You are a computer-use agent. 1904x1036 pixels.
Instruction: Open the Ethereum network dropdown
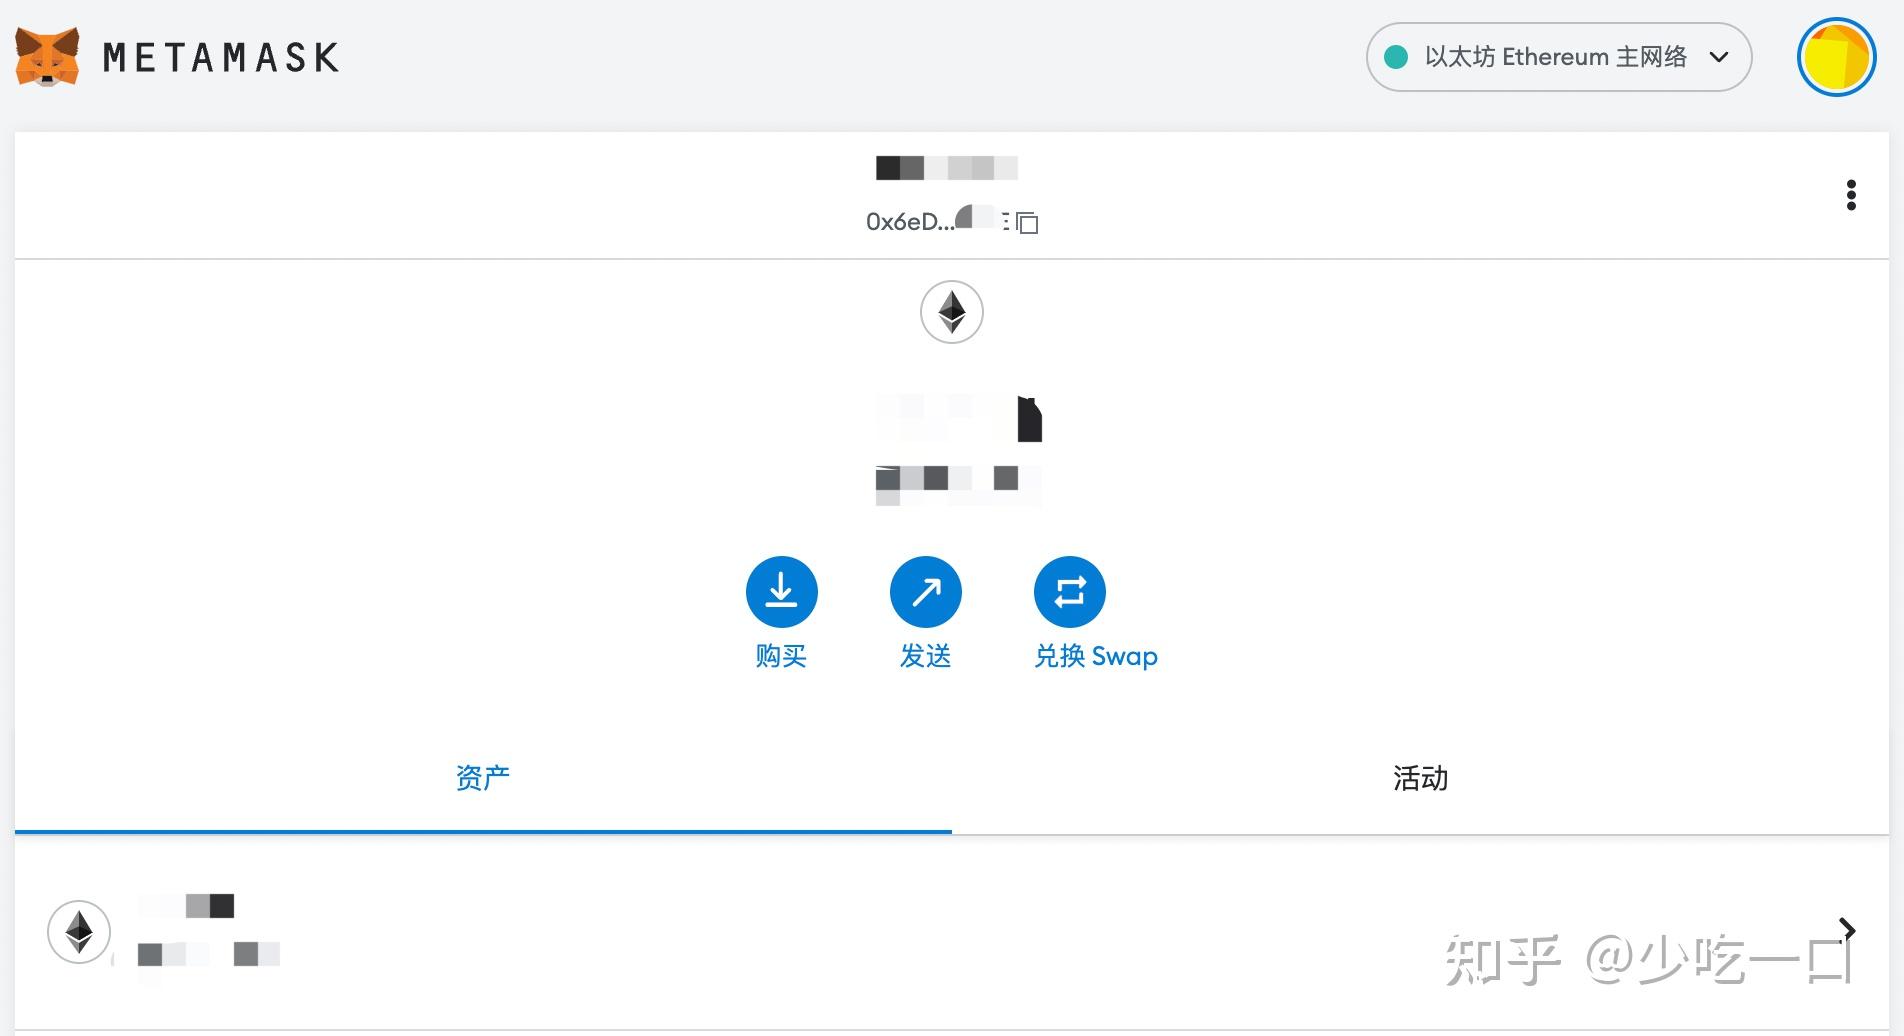pos(1558,57)
